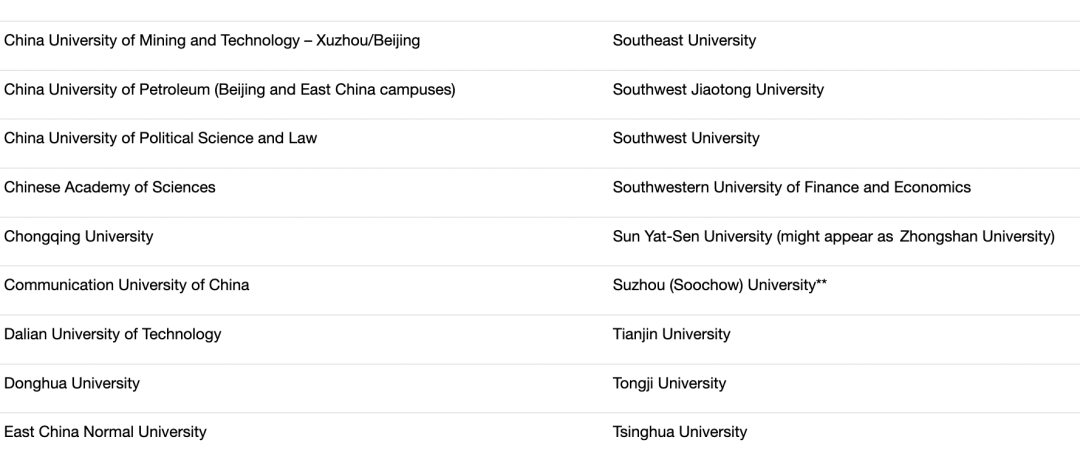Select Tsinghua University at the bottom

point(680,432)
